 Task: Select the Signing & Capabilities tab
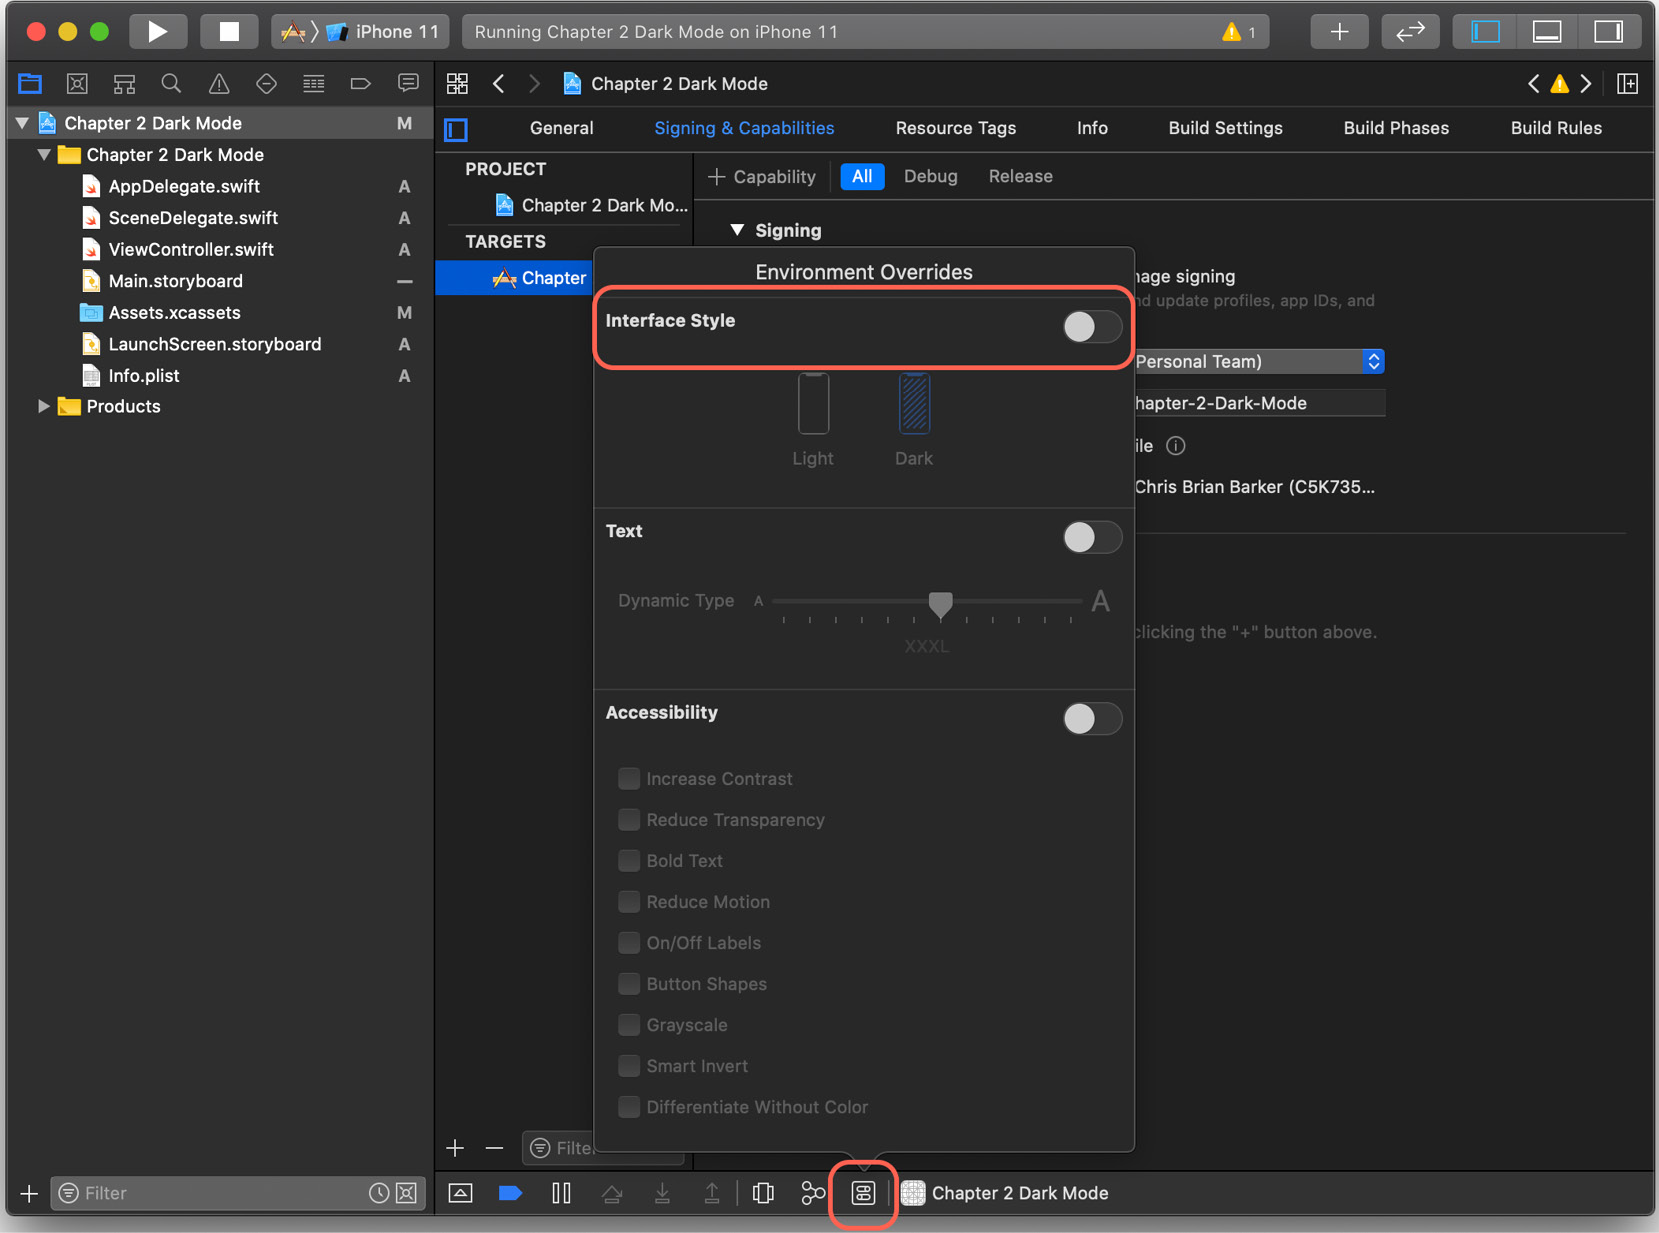[744, 128]
